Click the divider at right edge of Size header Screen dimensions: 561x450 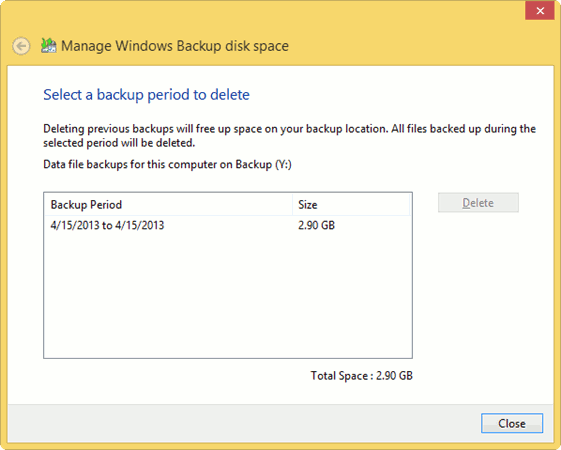point(409,205)
